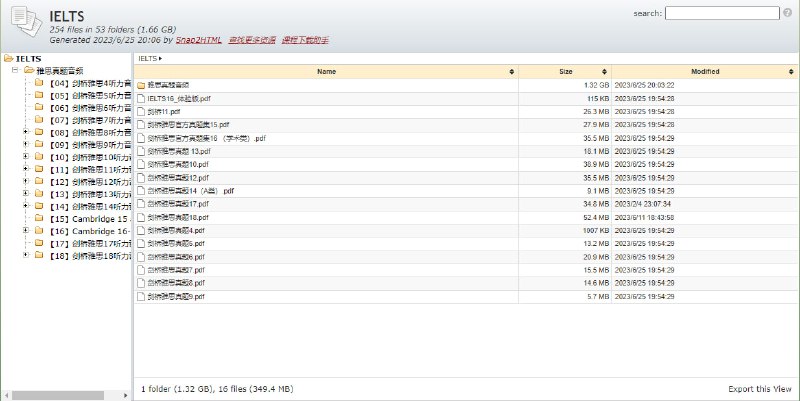Click the folder icon of 【04】 tree item
Image resolution: width=800 pixels, height=401 pixels.
point(39,83)
